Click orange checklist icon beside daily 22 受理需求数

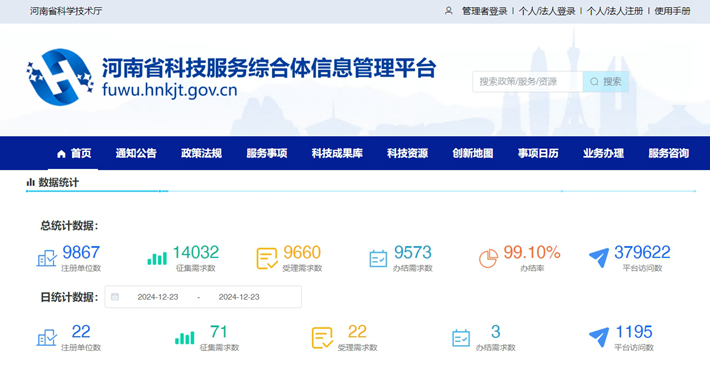pos(322,338)
